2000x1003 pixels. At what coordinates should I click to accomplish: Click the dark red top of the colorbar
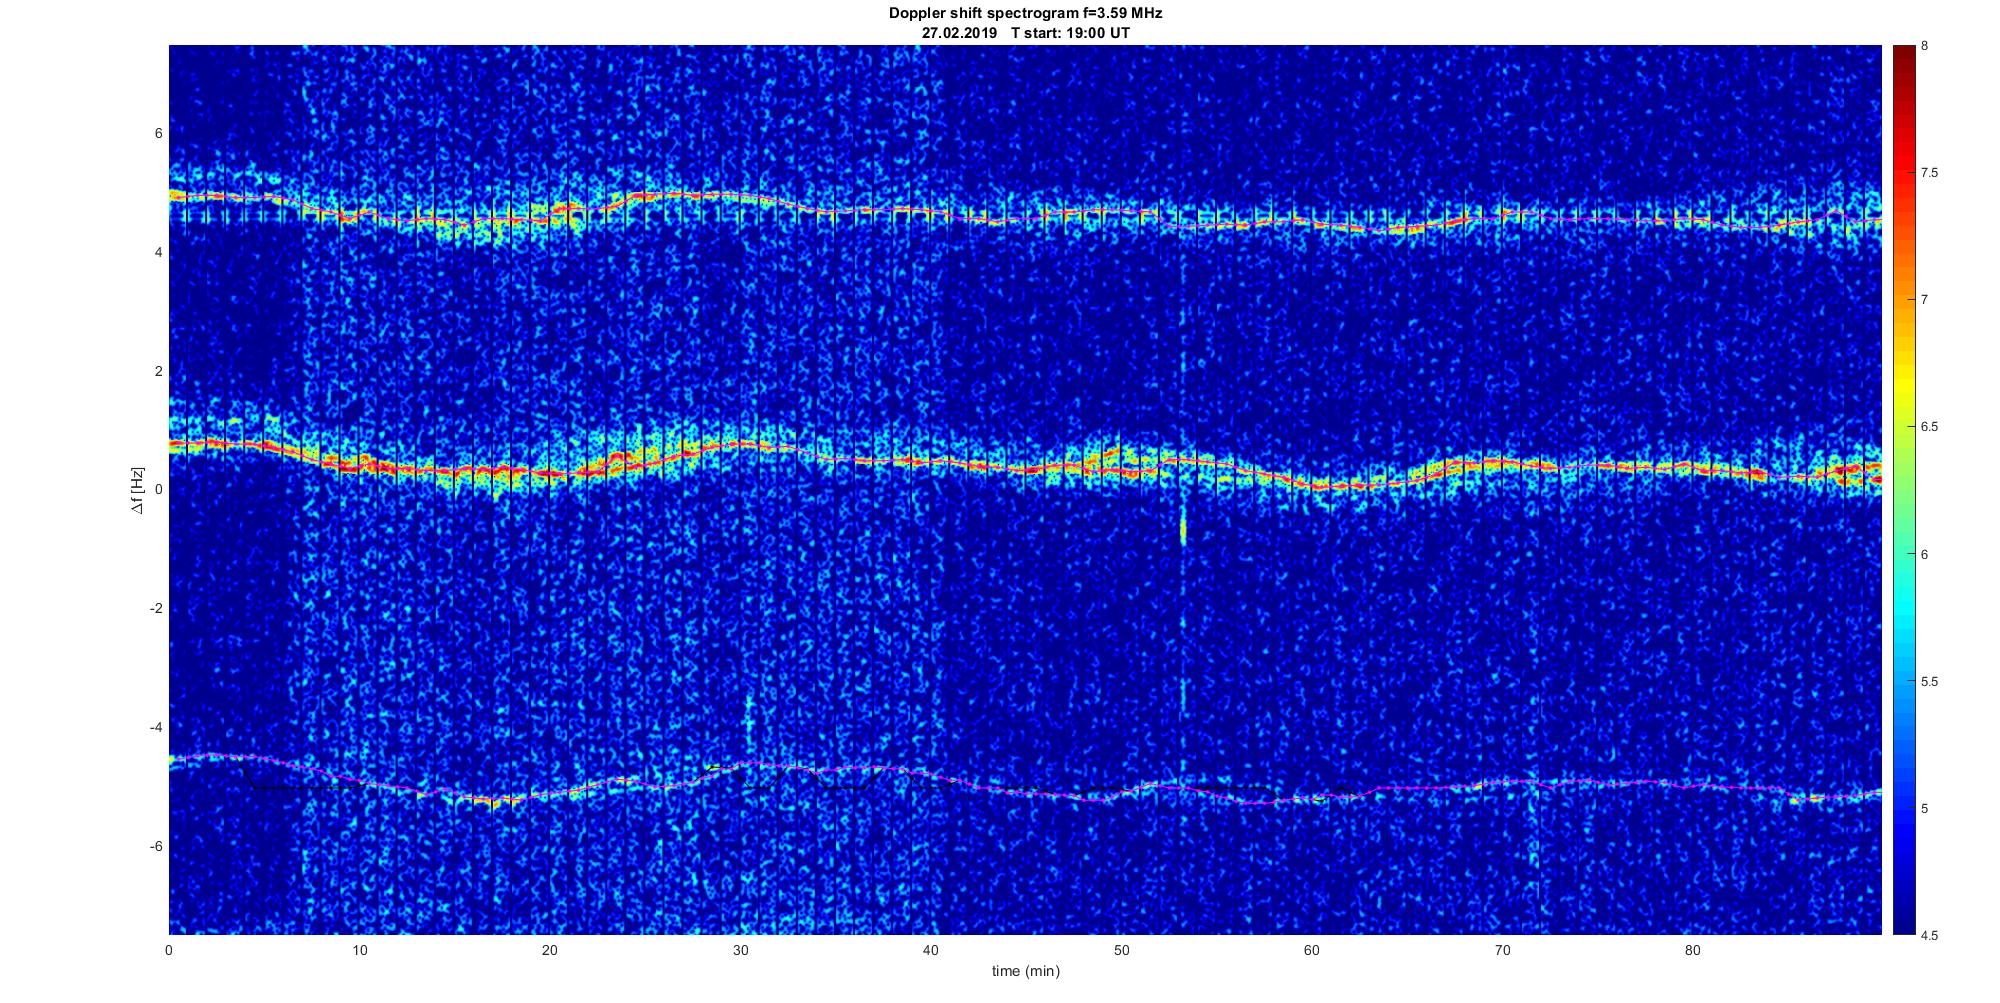click(1903, 58)
